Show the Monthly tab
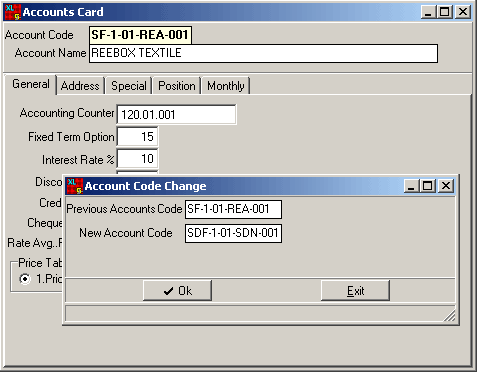 point(226,86)
